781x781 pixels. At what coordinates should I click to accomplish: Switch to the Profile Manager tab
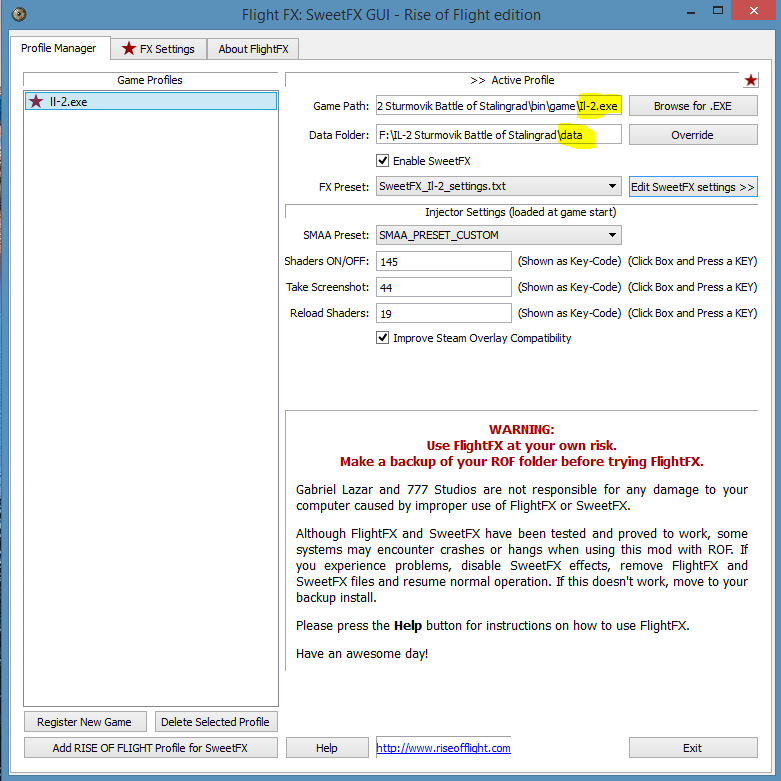[x=59, y=48]
